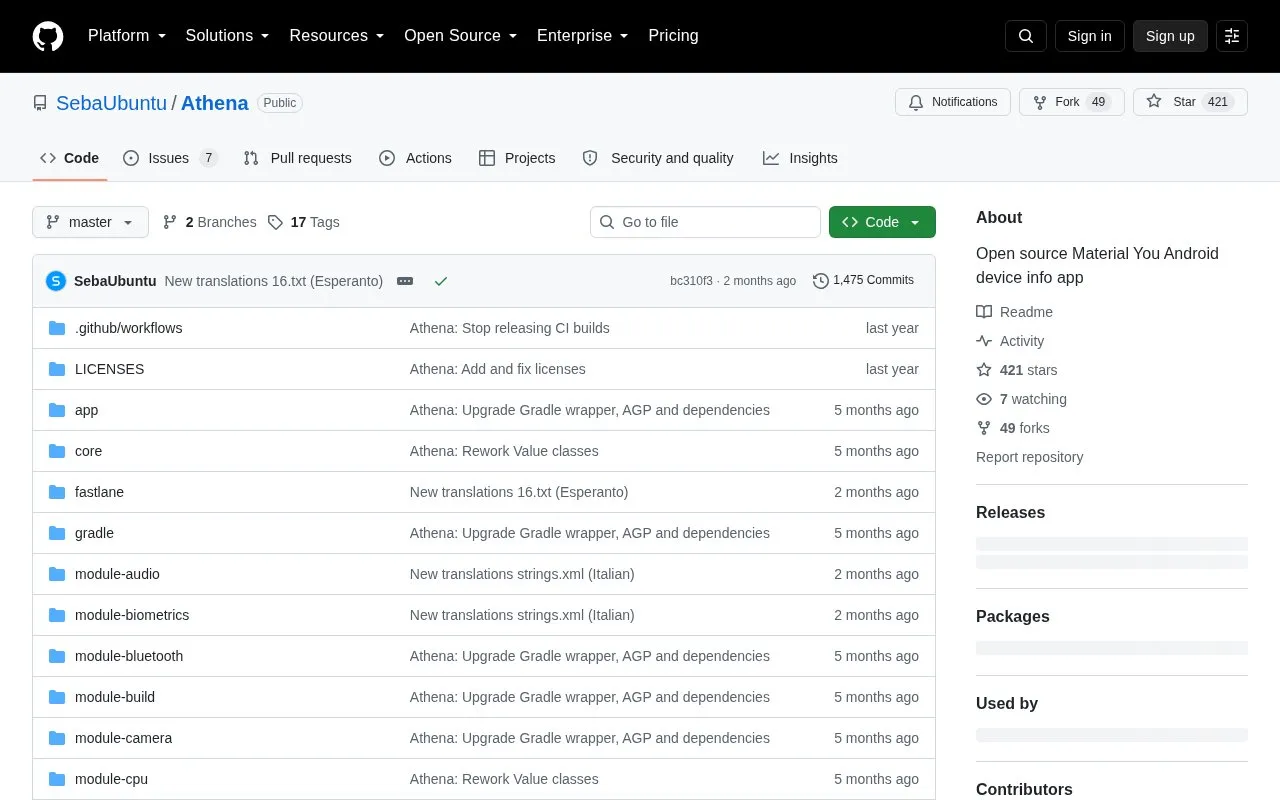Switch to the Actions tab

pyautogui.click(x=415, y=158)
